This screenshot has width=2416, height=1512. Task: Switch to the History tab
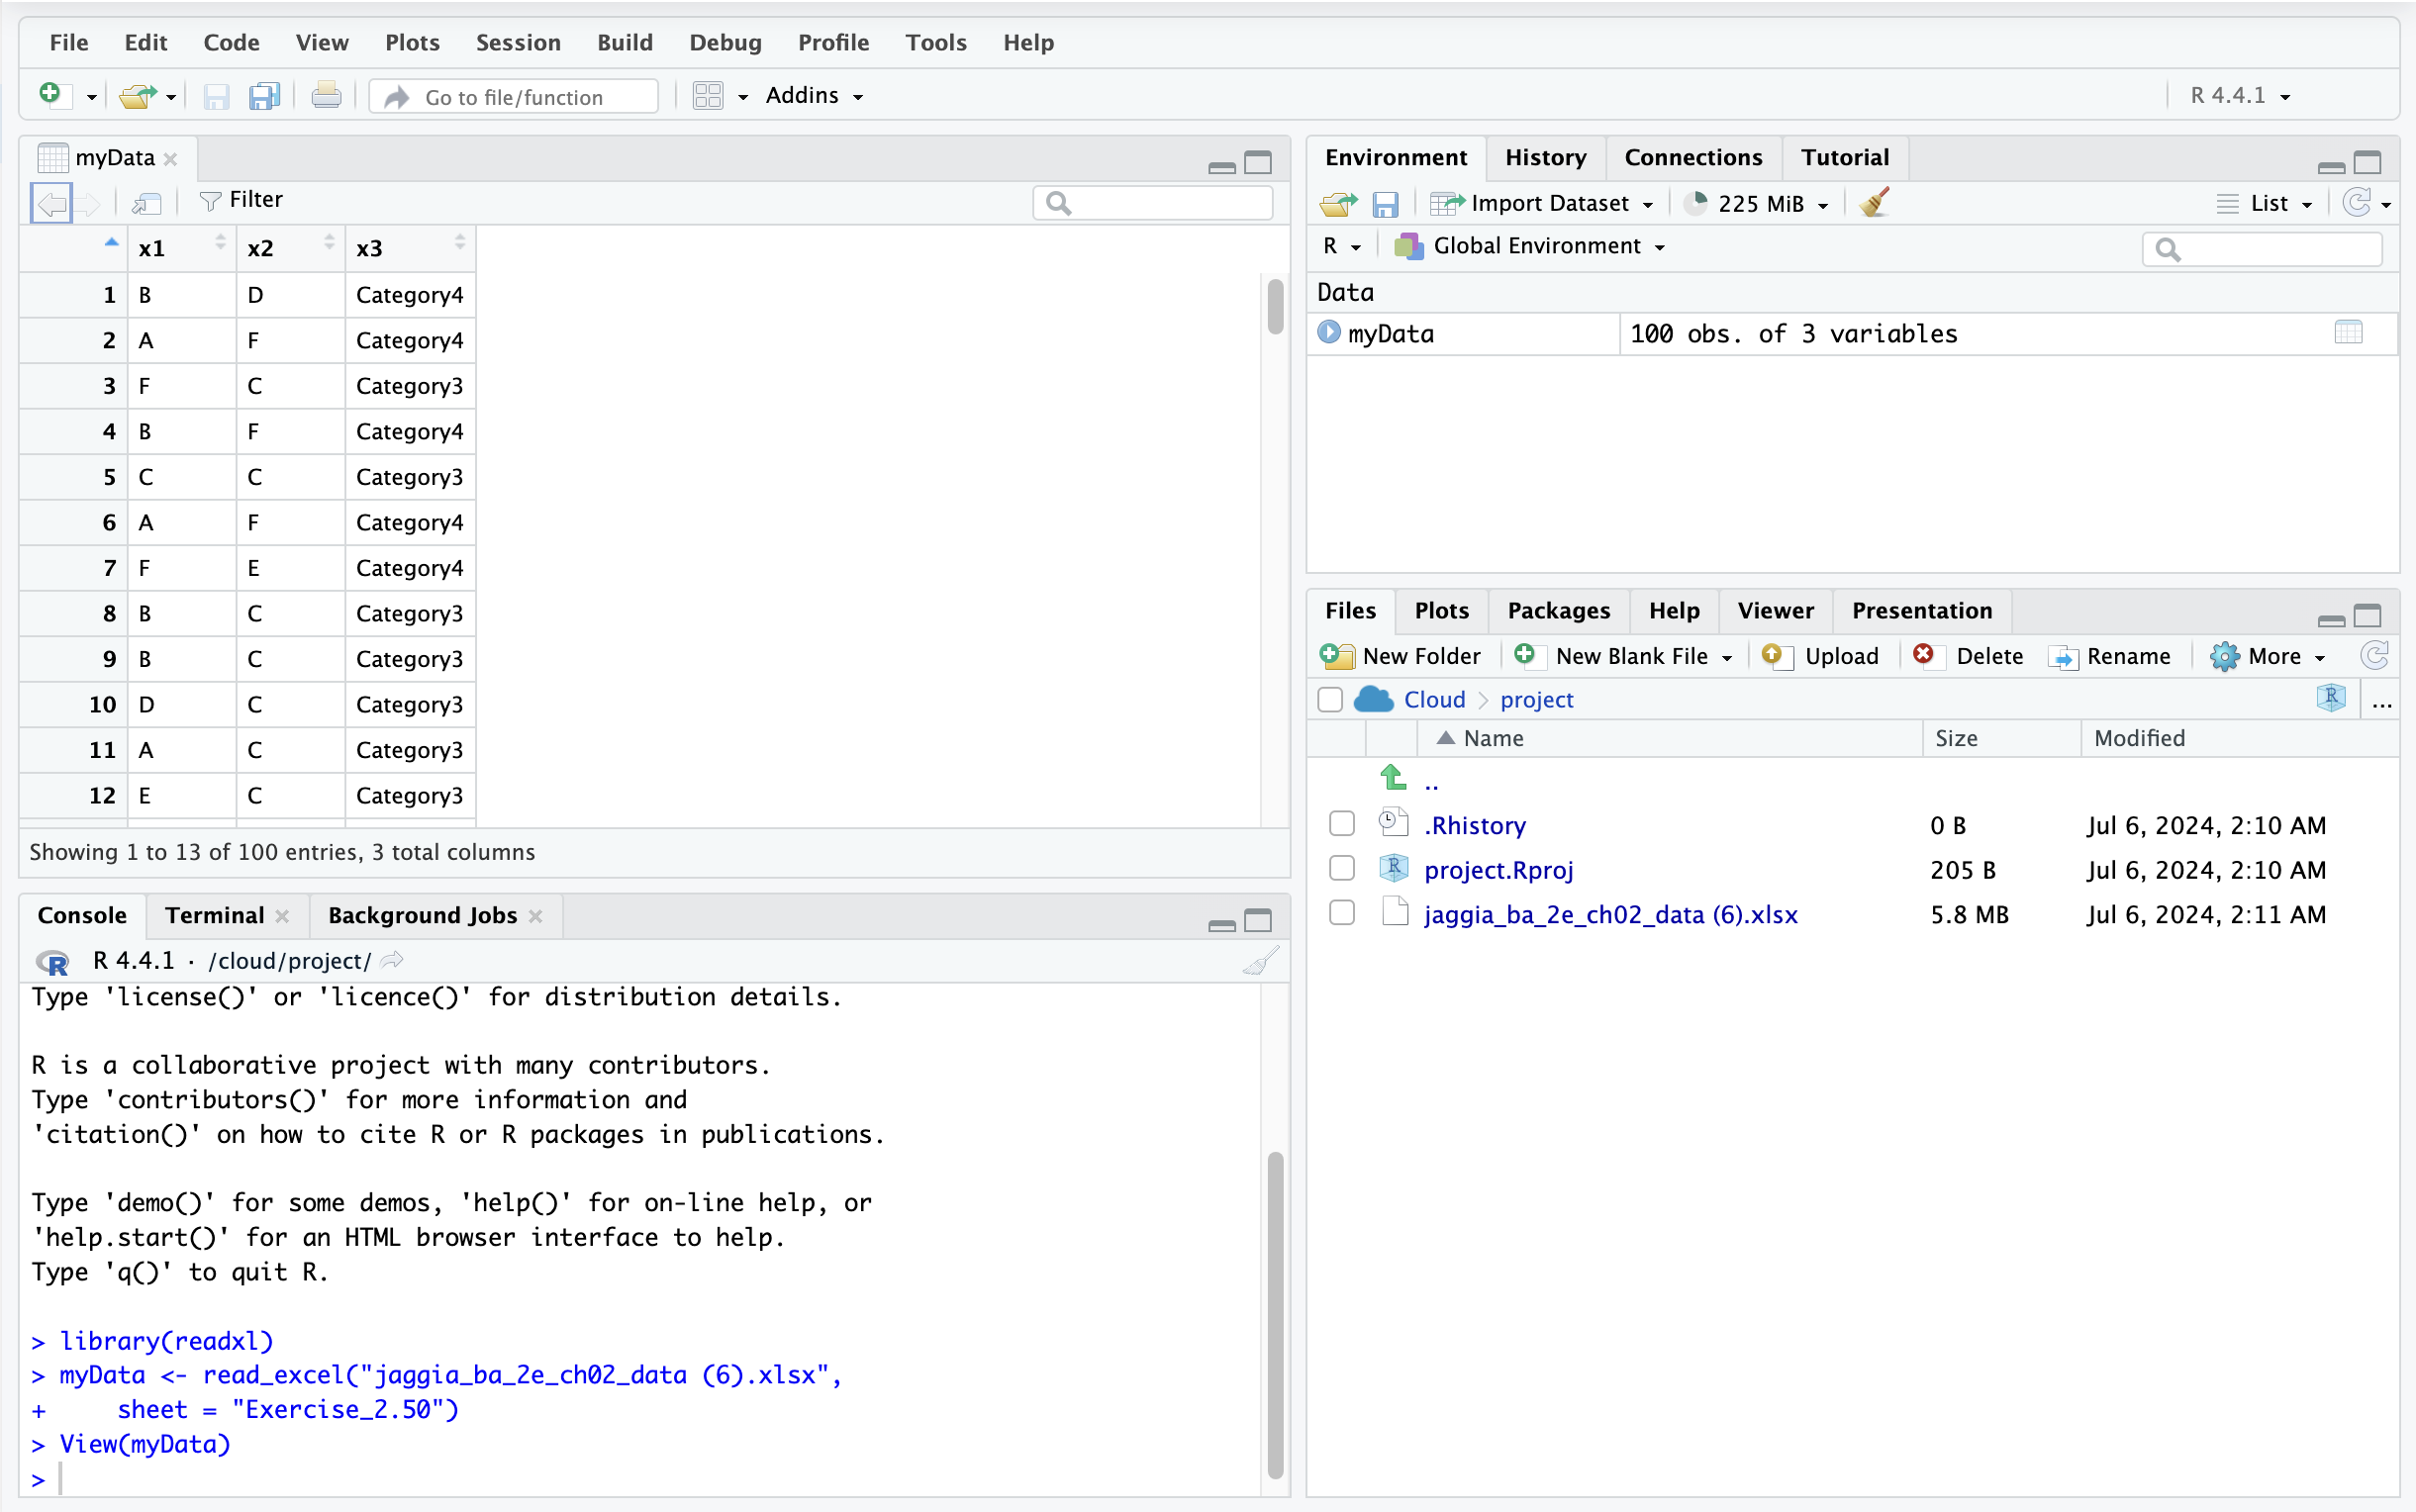tap(1546, 158)
